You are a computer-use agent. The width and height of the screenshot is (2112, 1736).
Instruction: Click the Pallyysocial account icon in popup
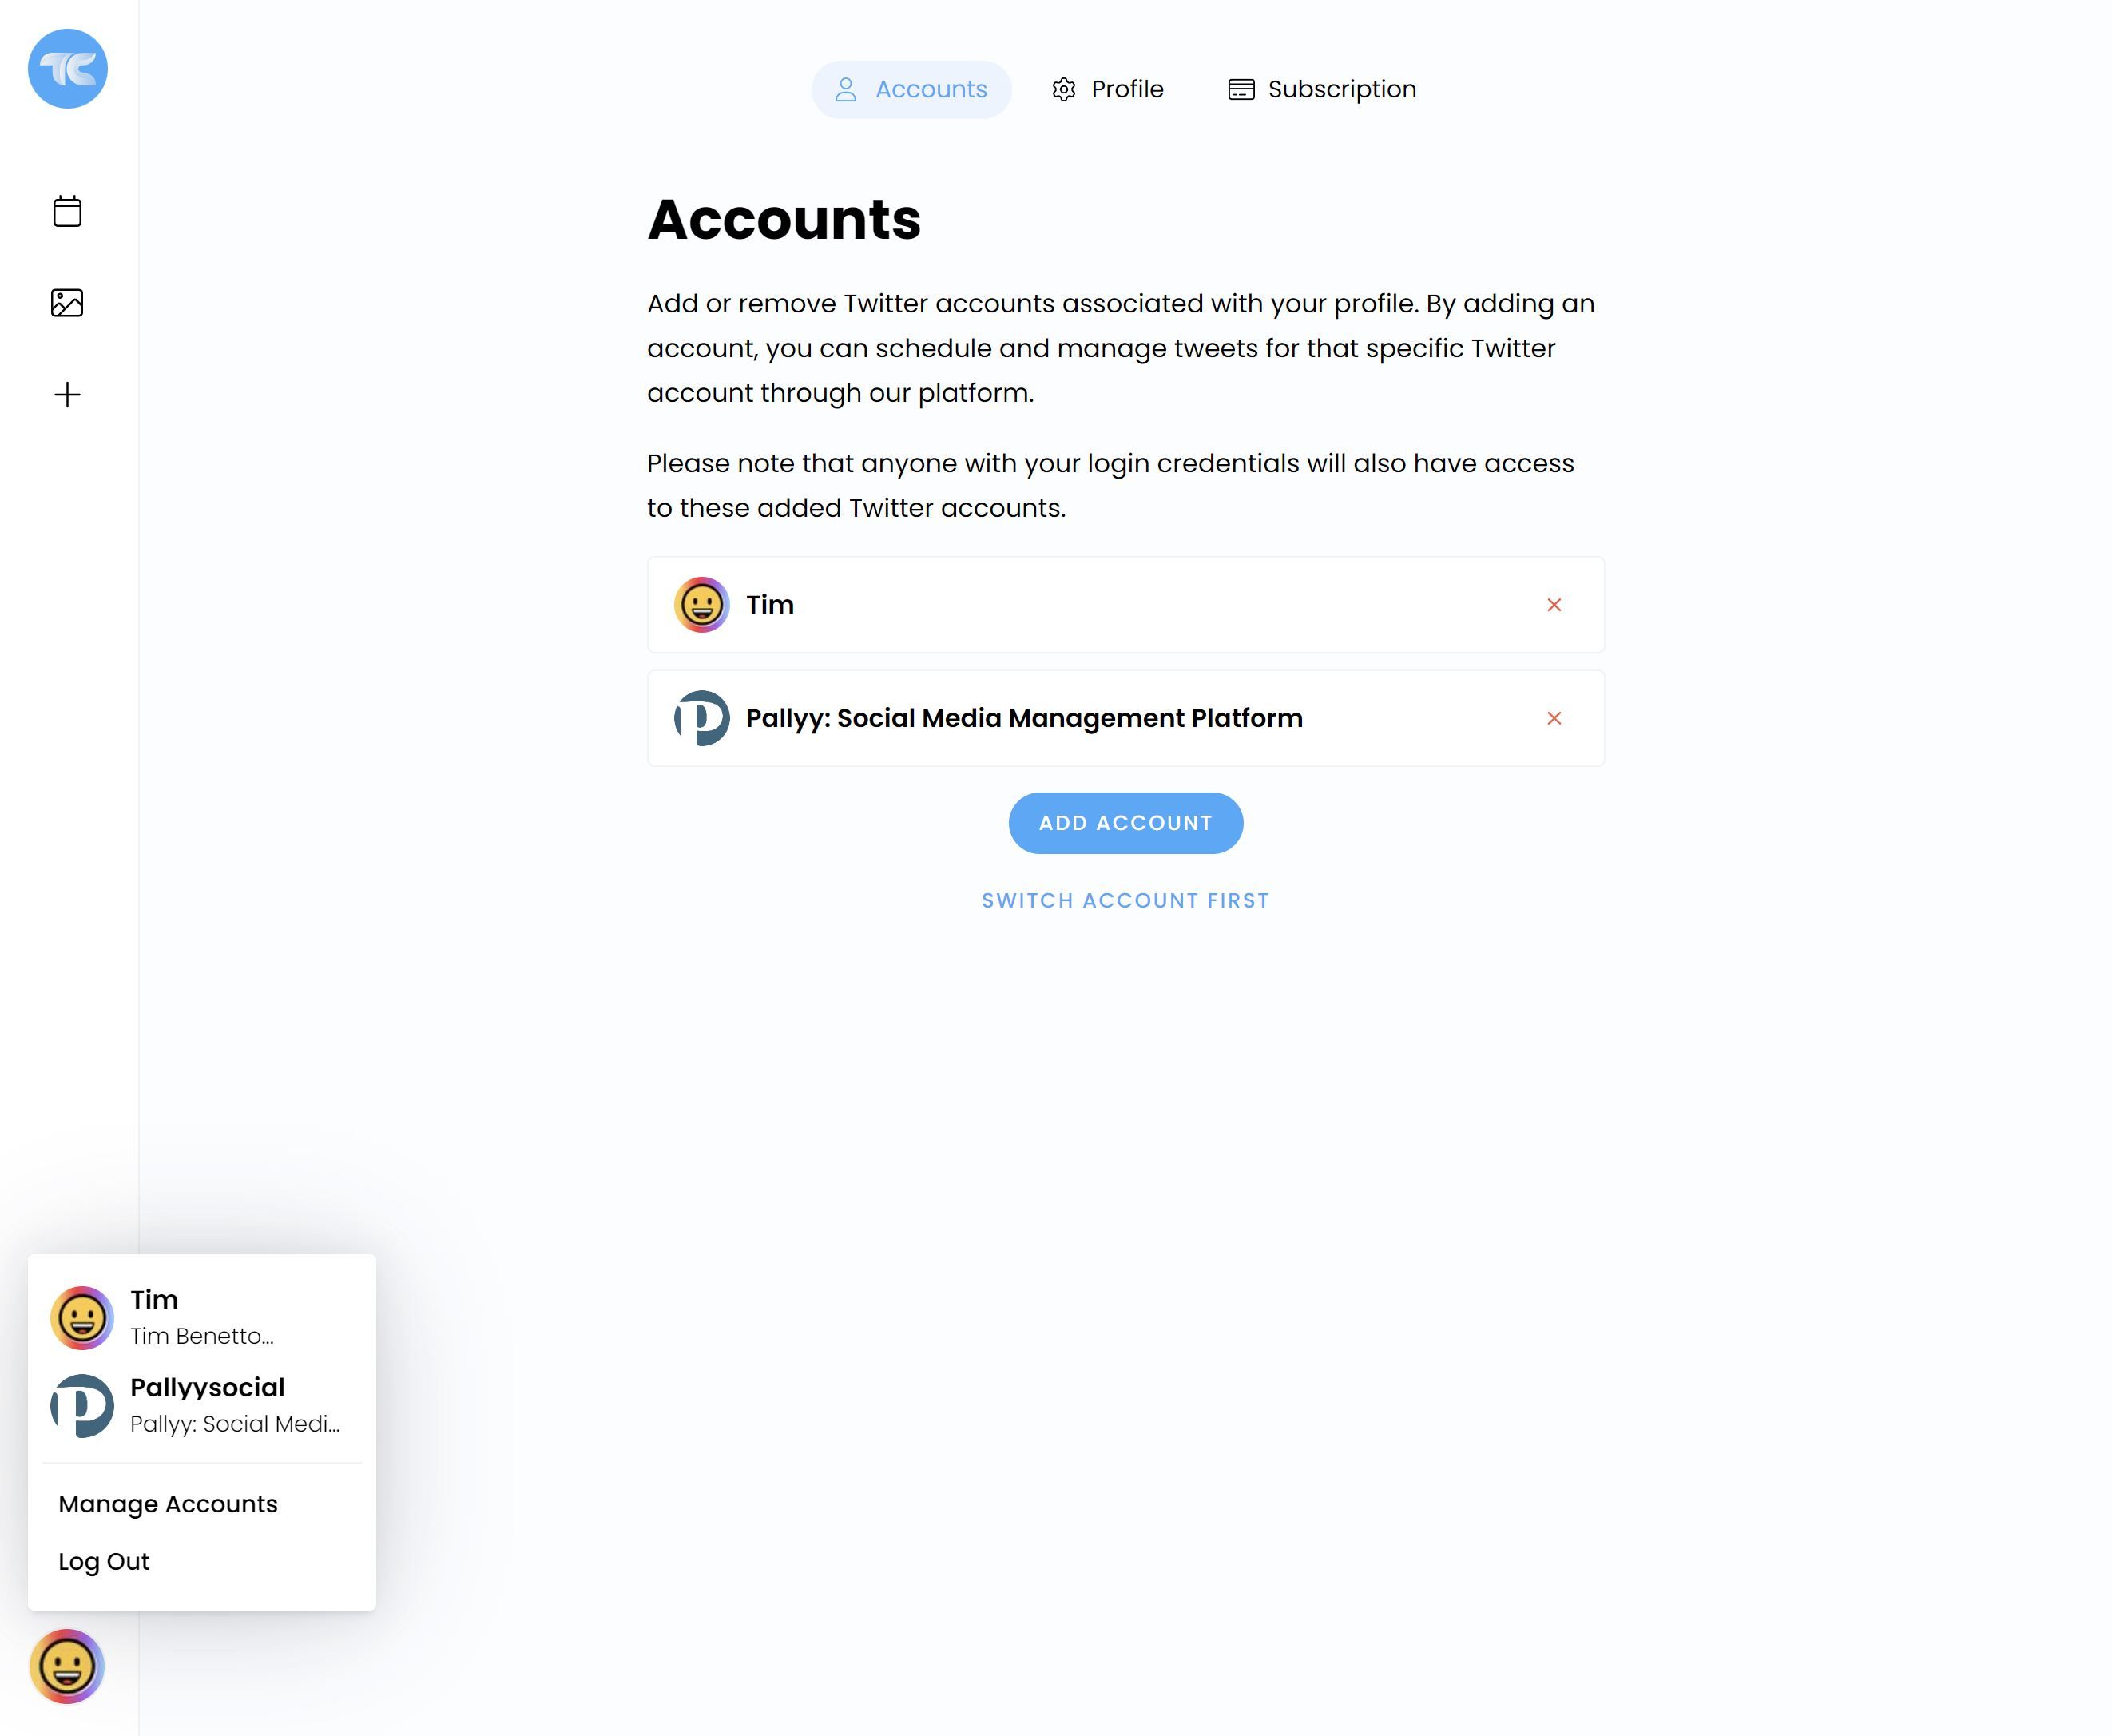click(82, 1404)
